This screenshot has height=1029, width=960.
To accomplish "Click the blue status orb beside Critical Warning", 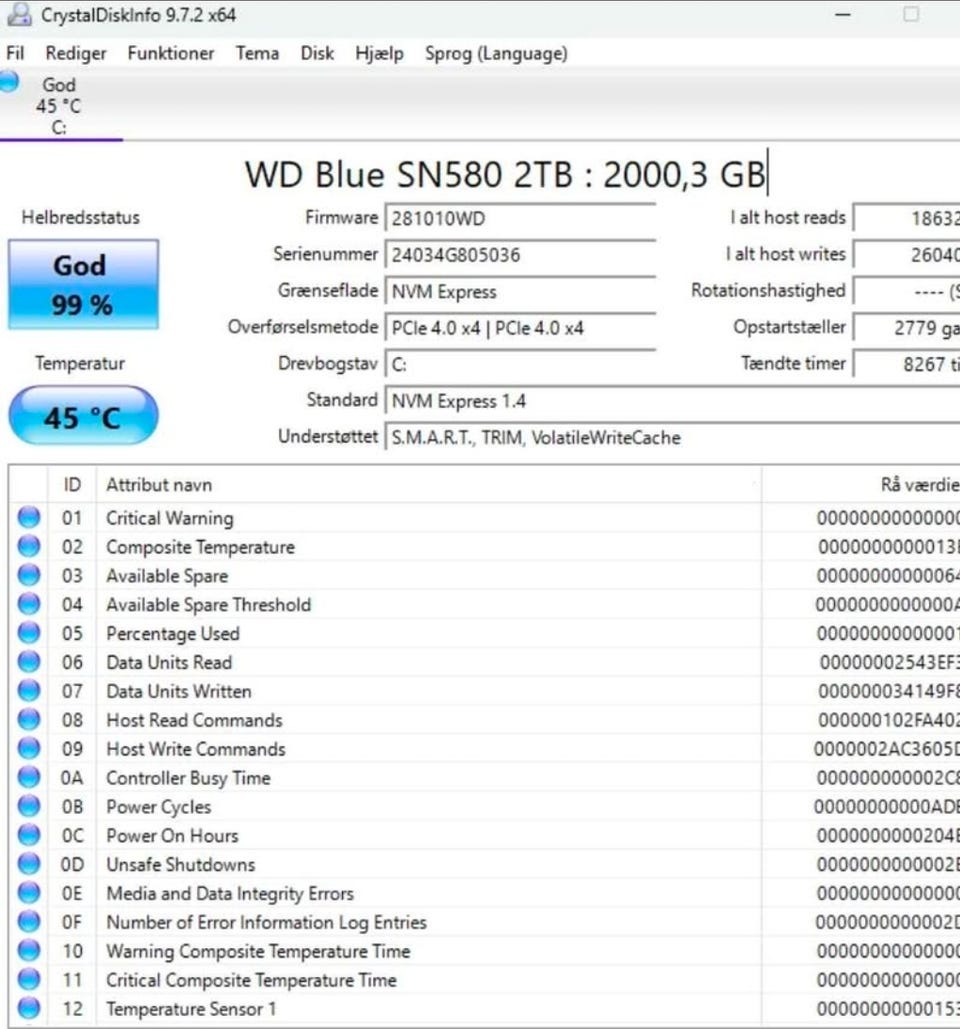I will [x=29, y=518].
